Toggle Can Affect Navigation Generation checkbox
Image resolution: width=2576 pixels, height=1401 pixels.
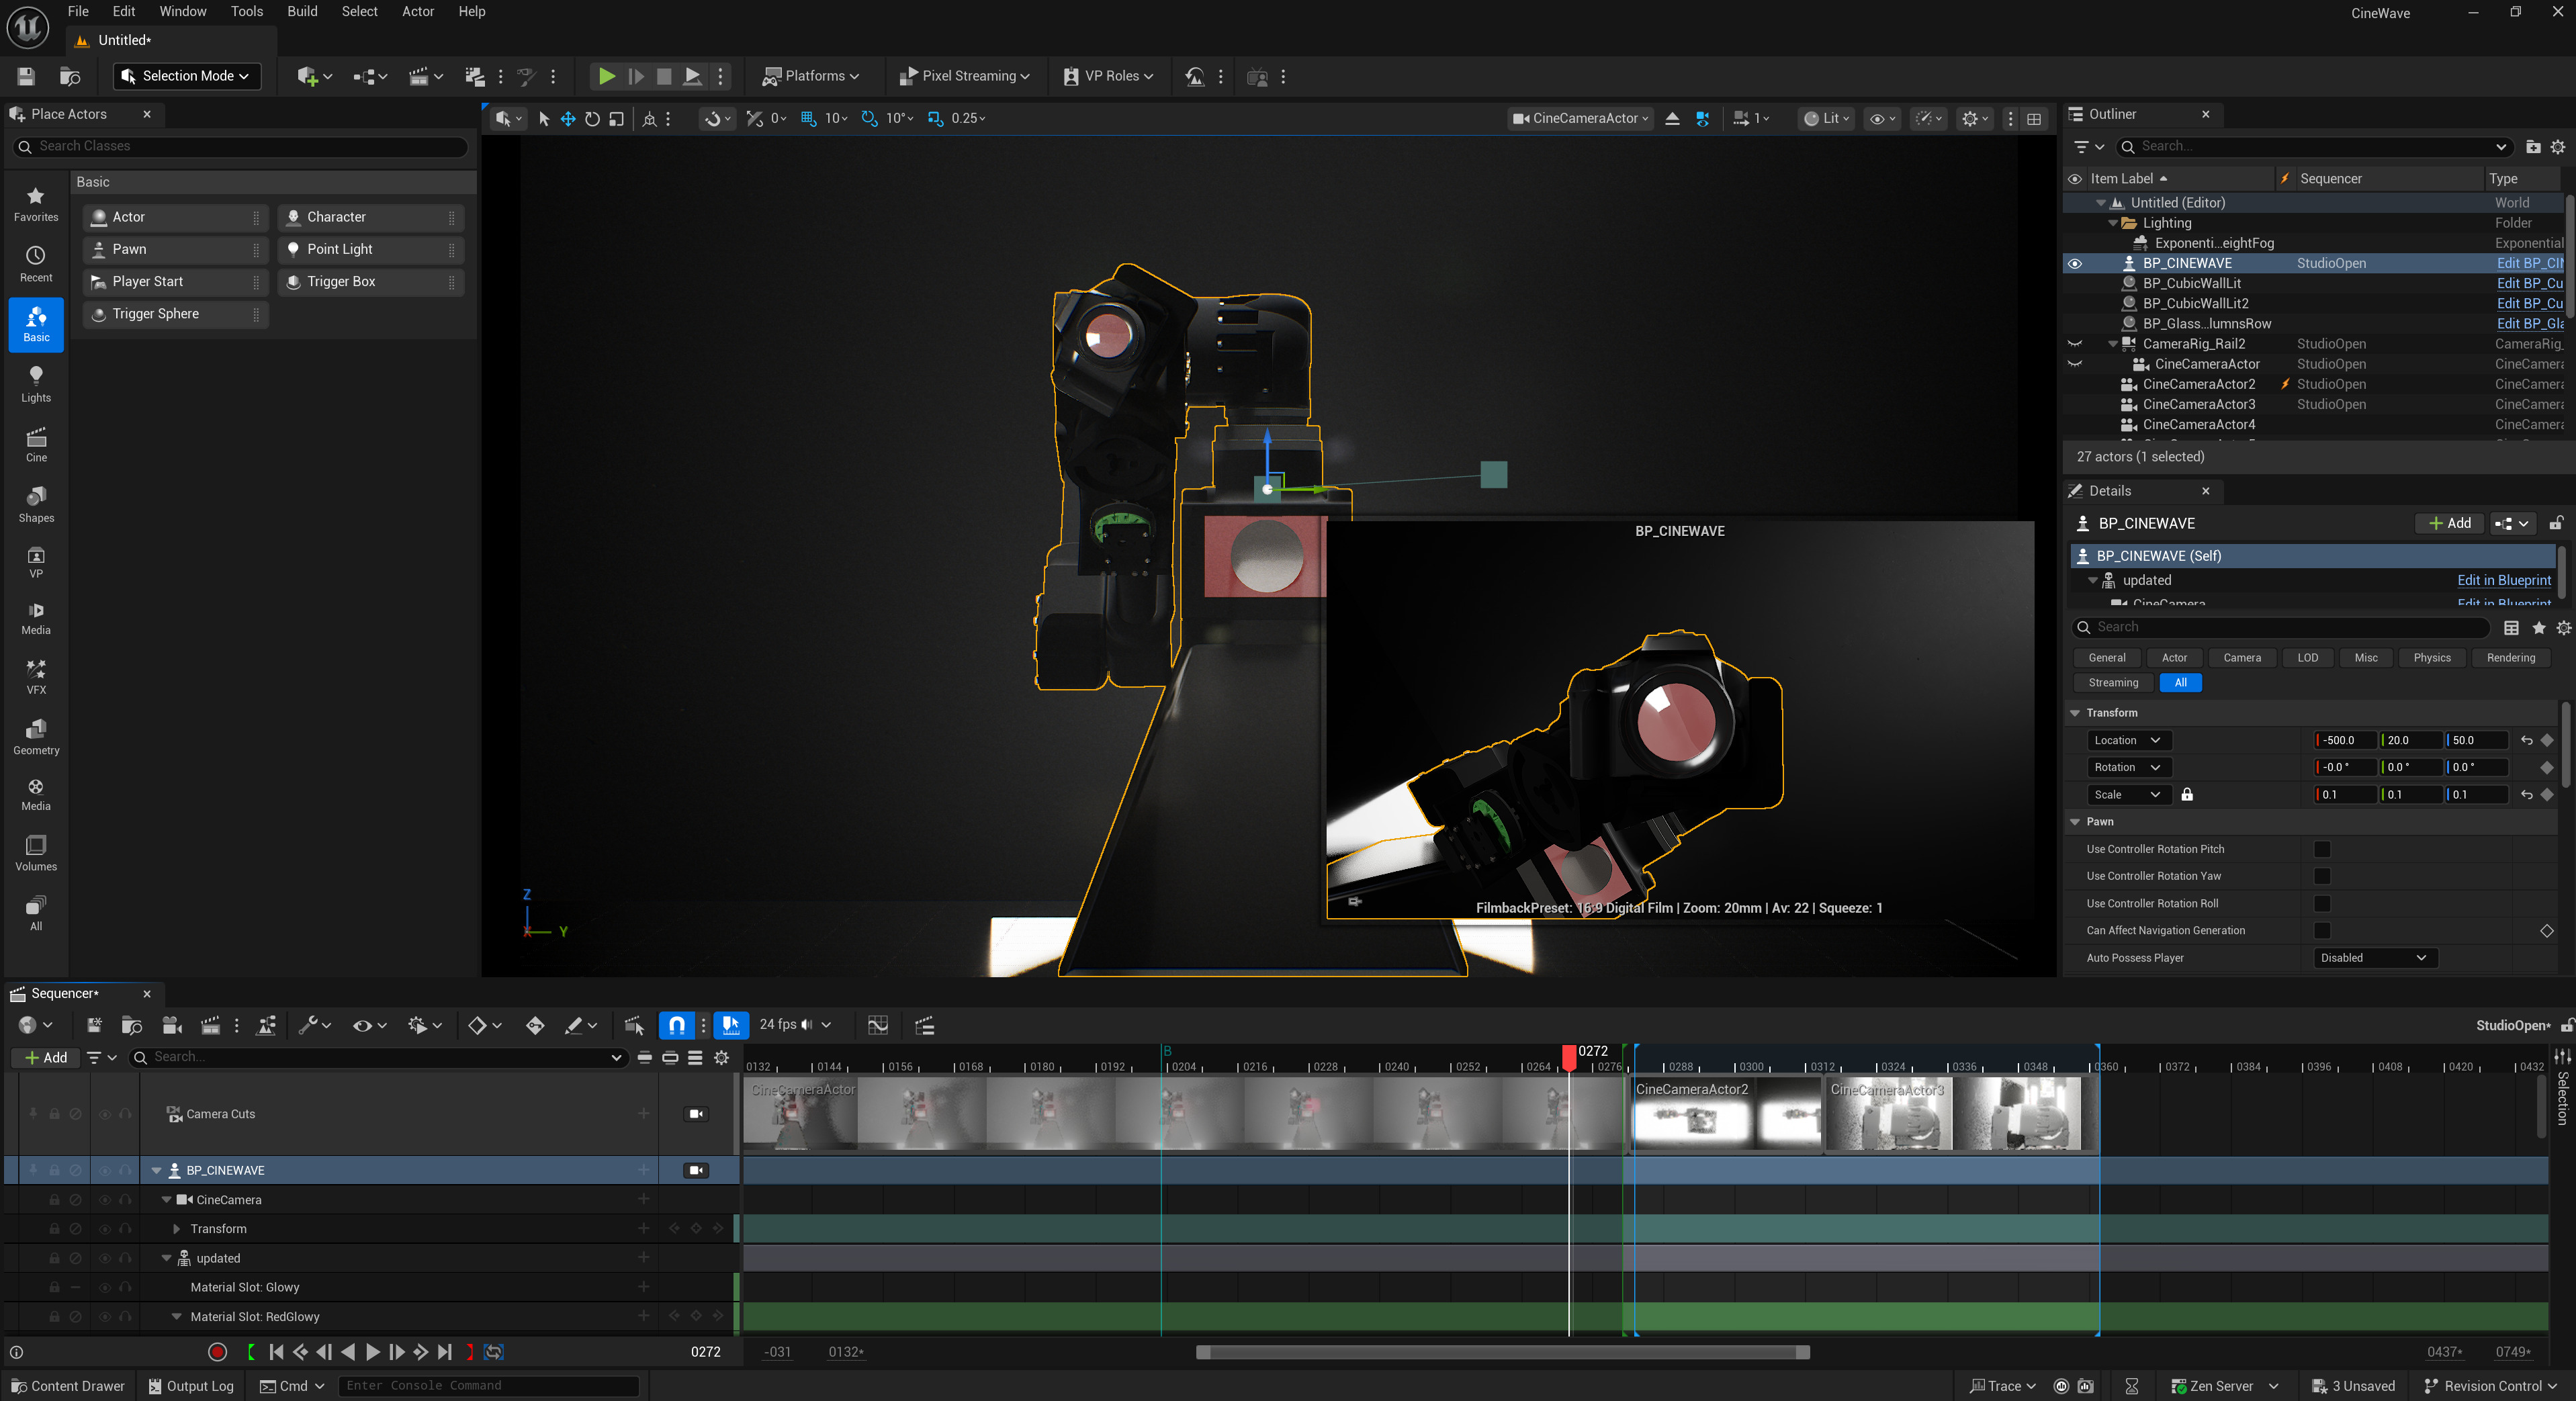coord(2322,931)
